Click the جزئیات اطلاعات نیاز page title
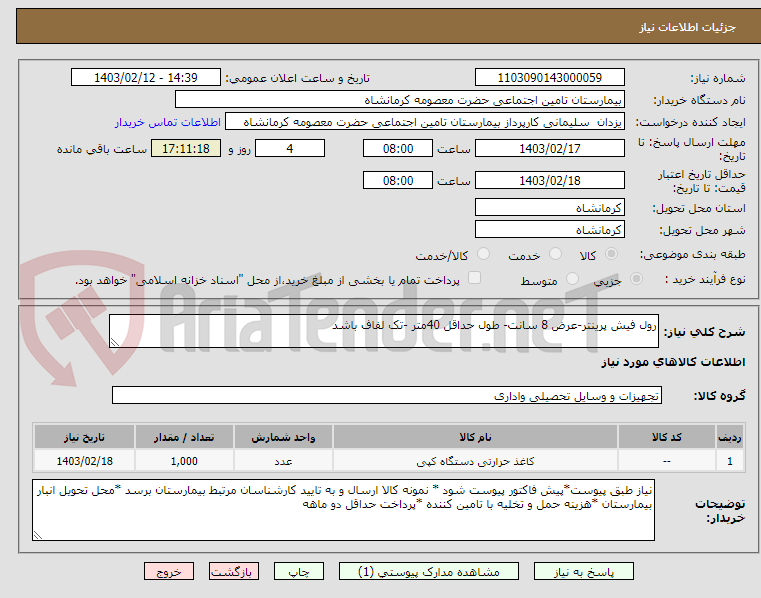Image resolution: width=761 pixels, height=598 pixels. tap(687, 27)
